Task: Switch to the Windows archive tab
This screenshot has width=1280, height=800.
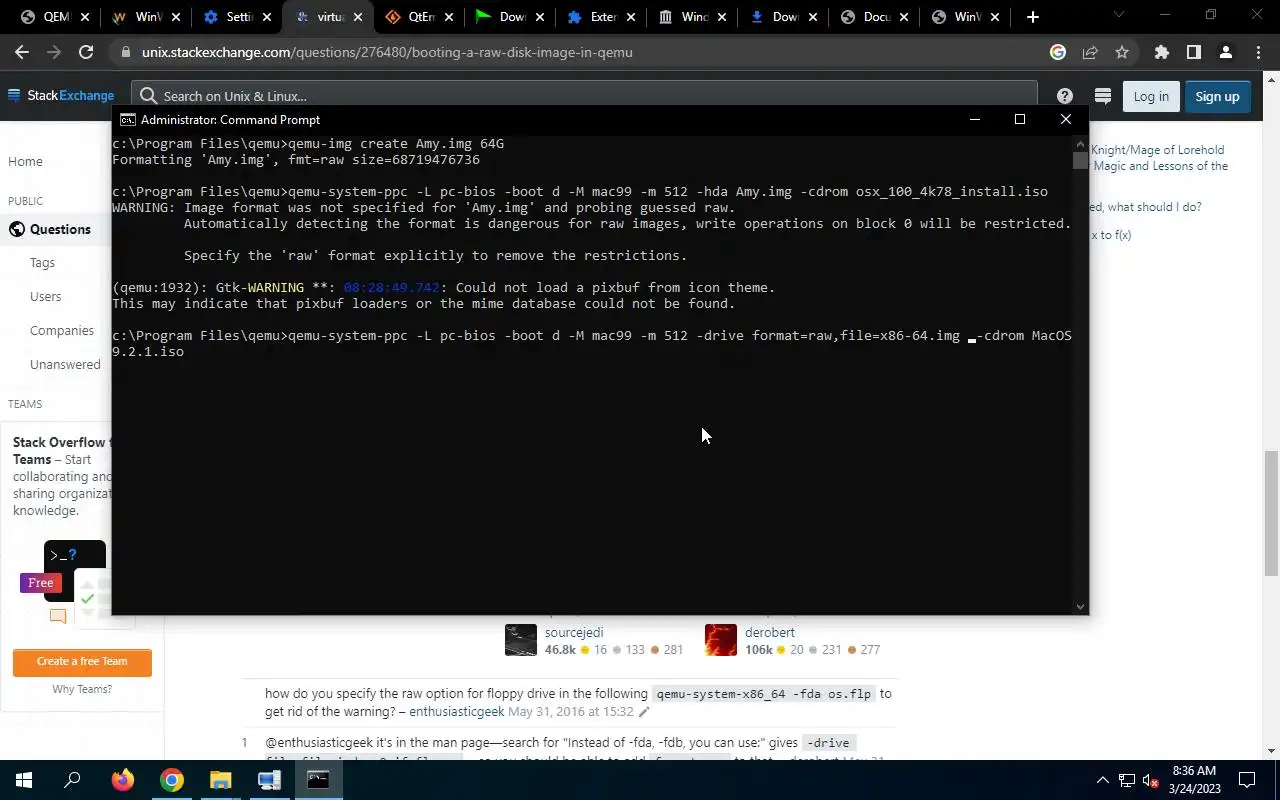Action: point(694,17)
